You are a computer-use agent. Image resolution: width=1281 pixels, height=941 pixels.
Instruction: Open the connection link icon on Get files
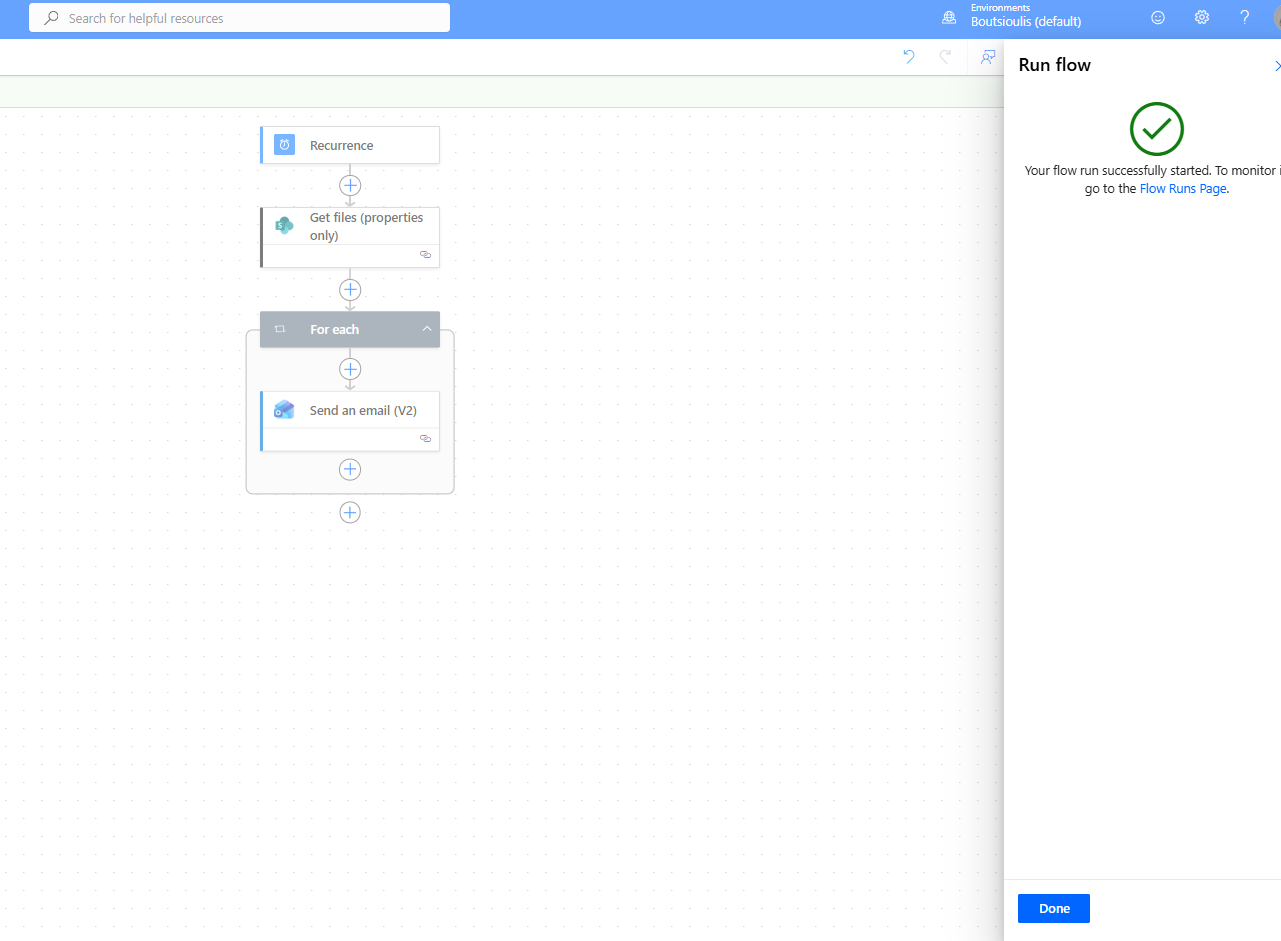425,255
